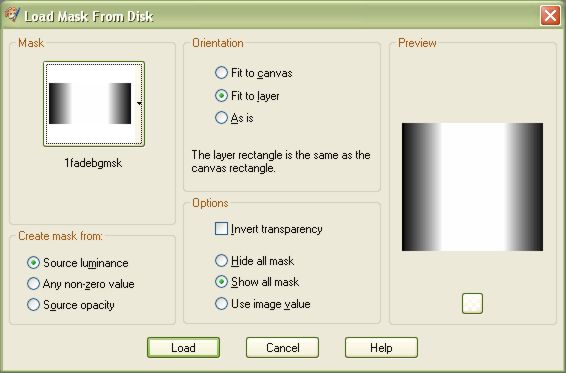Close the Load Mask From Disk dialog

pyautogui.click(x=550, y=16)
